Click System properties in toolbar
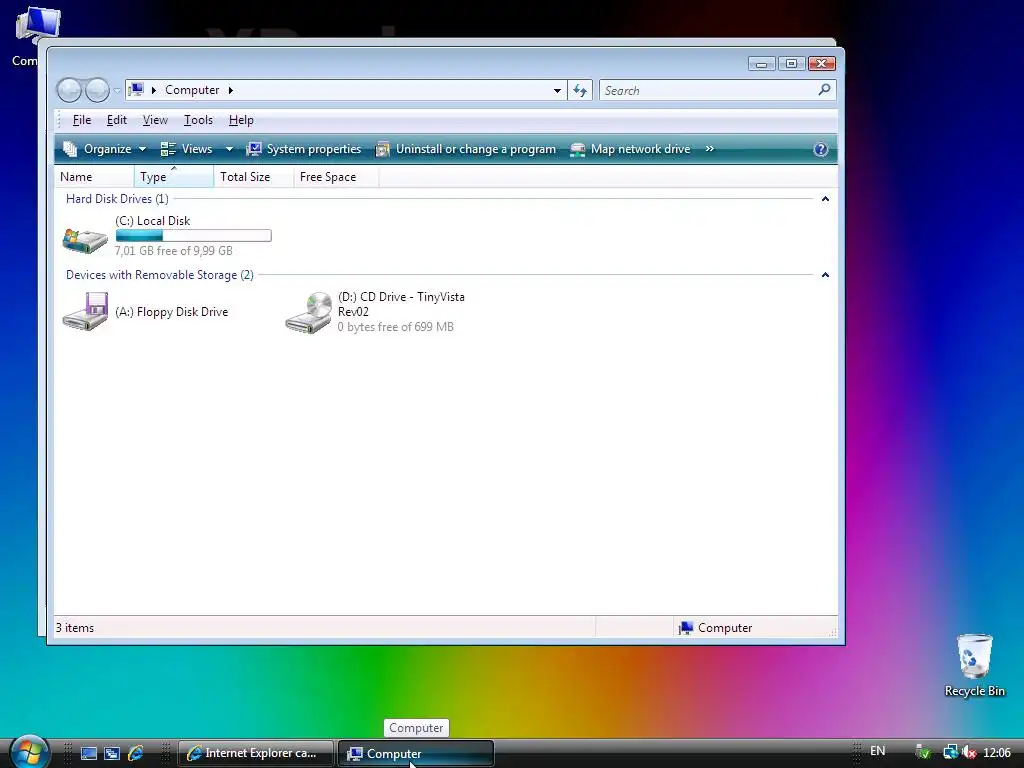This screenshot has width=1024, height=768. pyautogui.click(x=304, y=149)
